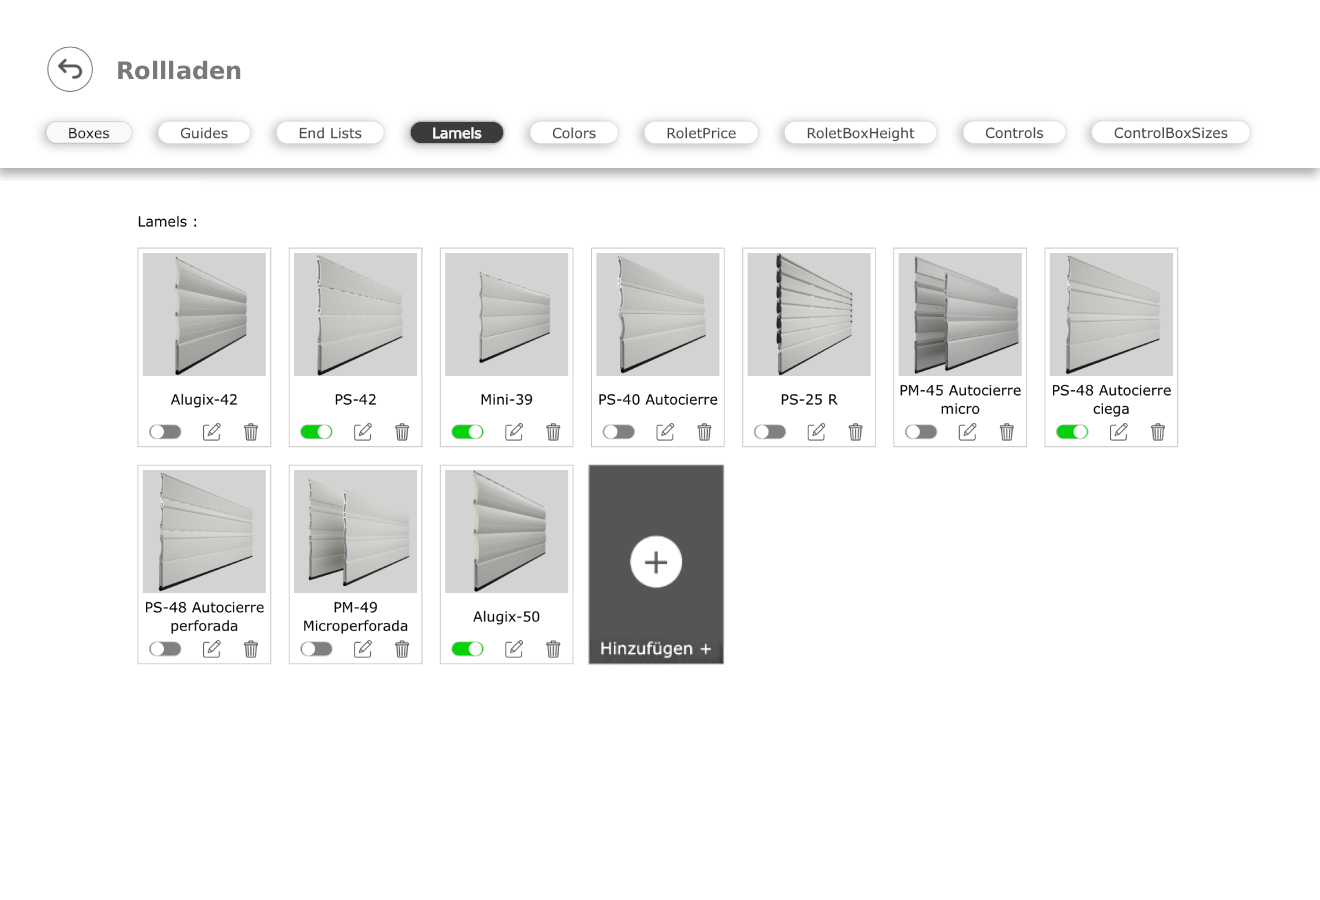Click the PS-48 Autocierre perforada name
The height and width of the screenshot is (900, 1320).
coord(204,617)
